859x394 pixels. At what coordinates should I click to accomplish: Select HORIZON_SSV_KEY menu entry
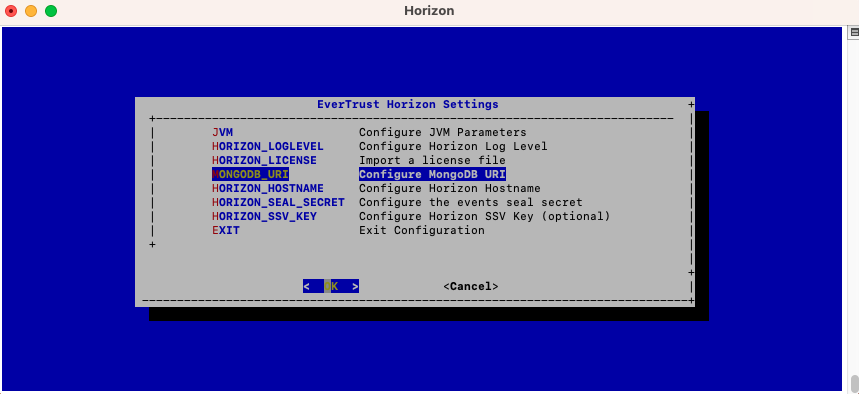tap(264, 216)
